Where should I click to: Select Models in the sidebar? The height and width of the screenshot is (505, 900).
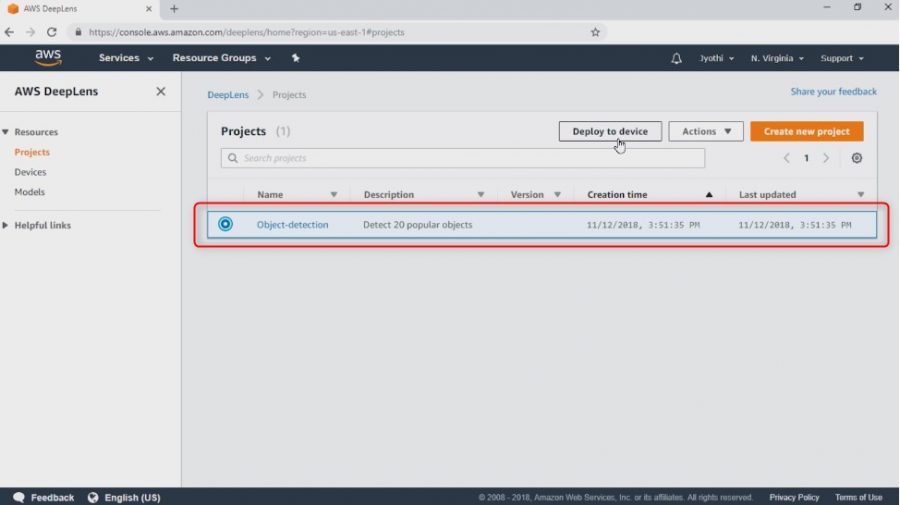click(29, 192)
